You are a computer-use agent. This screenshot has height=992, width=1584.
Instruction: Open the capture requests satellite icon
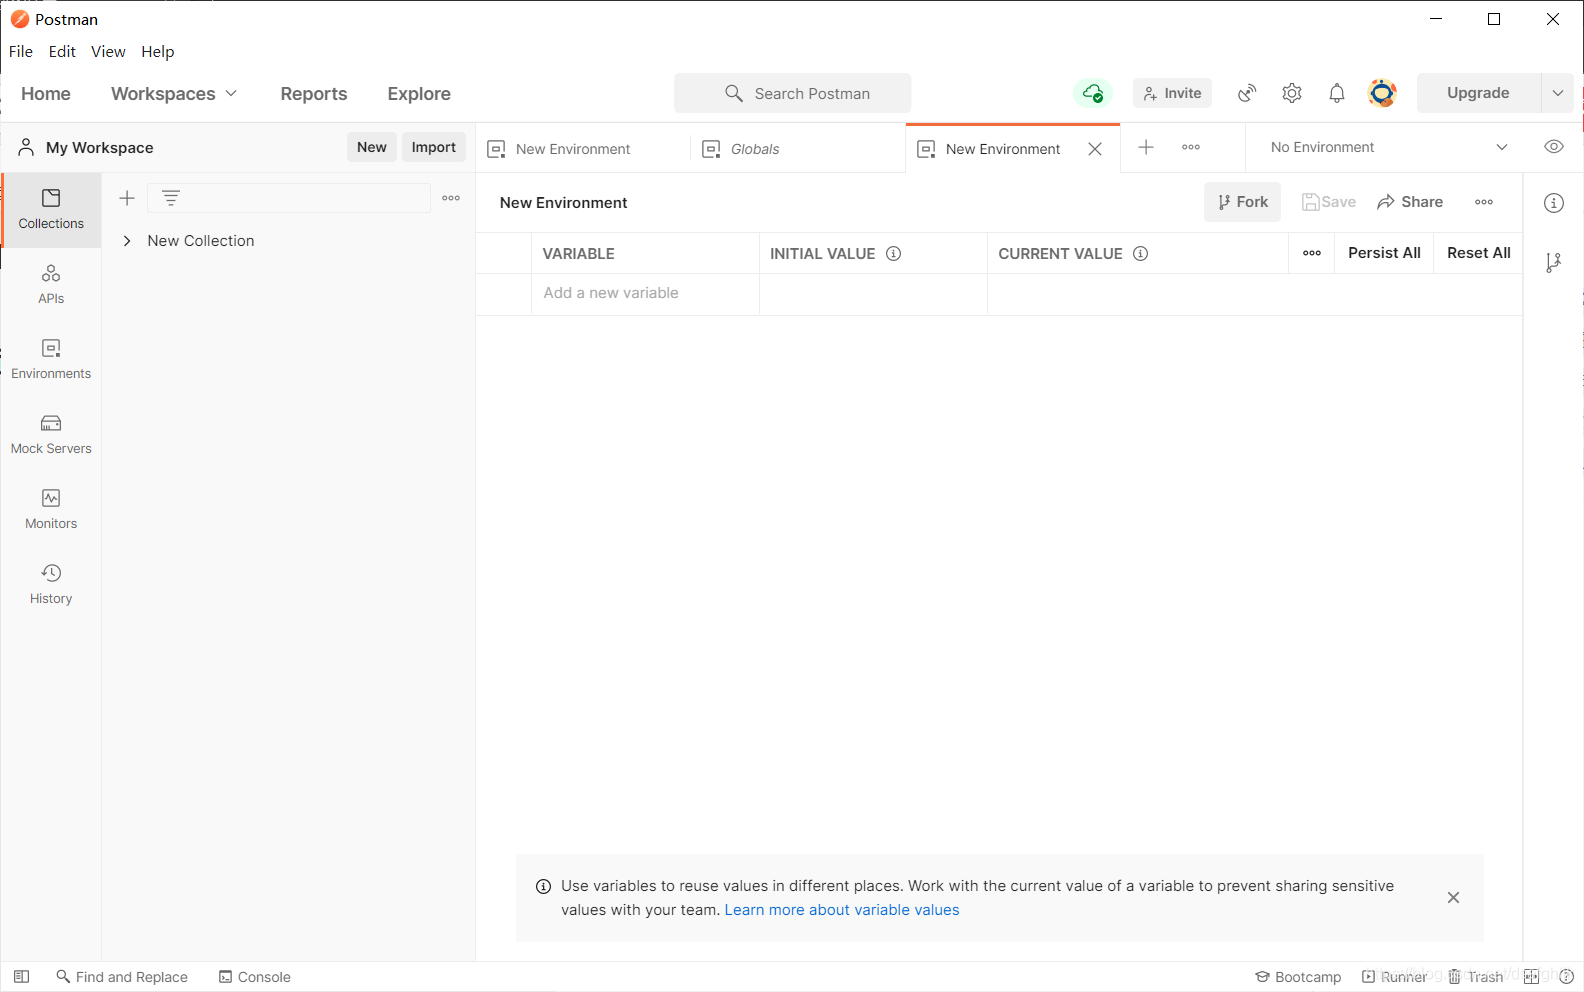1247,93
